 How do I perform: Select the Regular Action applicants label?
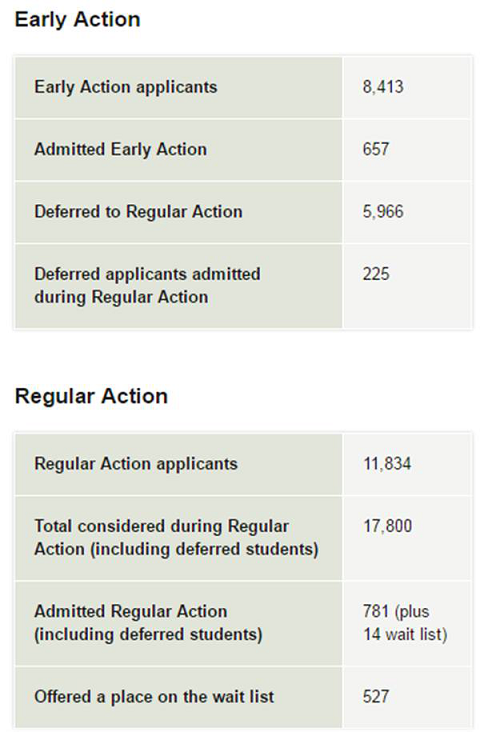pyautogui.click(x=136, y=464)
